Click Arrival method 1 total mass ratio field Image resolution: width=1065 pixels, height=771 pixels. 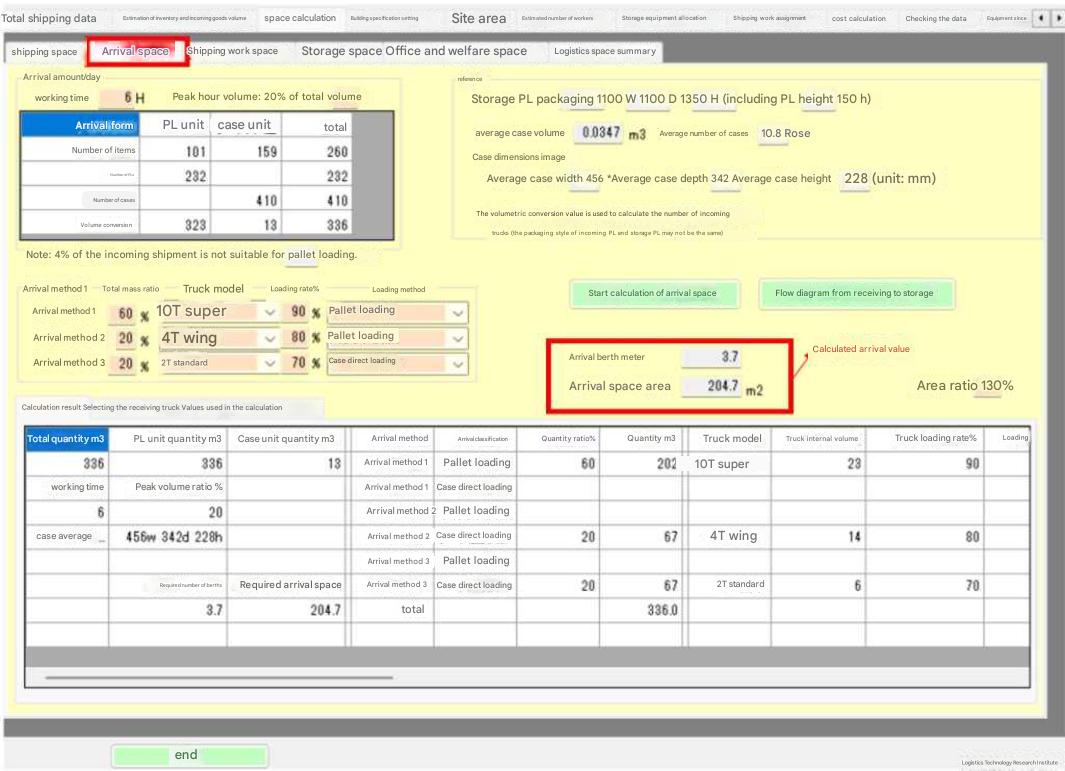[121, 313]
